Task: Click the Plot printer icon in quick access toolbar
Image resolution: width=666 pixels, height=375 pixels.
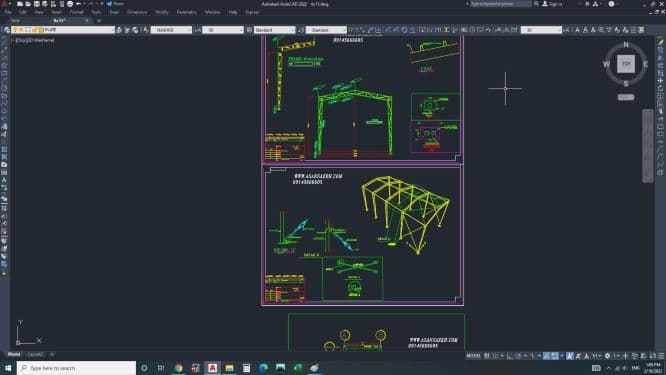Action: pos(70,4)
